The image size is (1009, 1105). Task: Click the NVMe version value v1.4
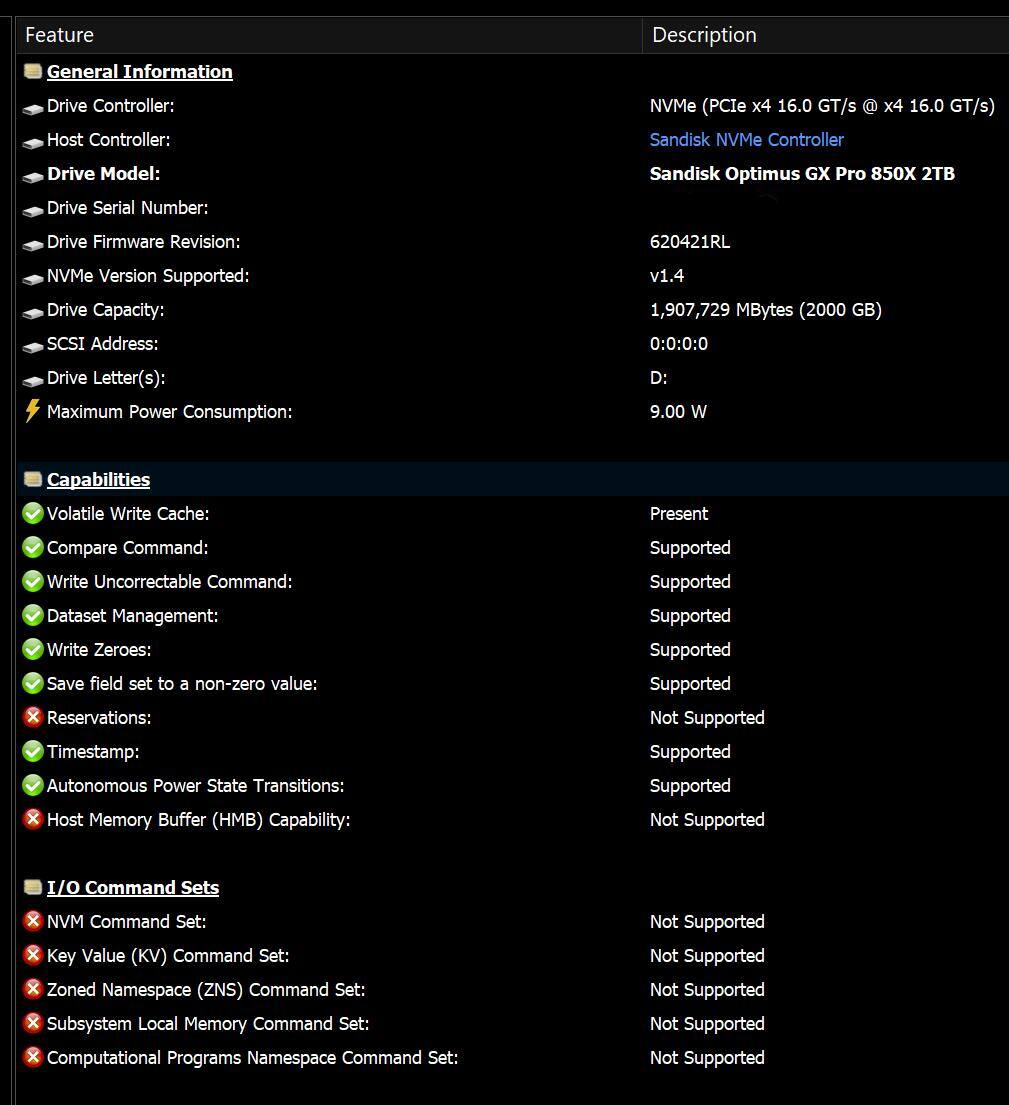coord(667,276)
